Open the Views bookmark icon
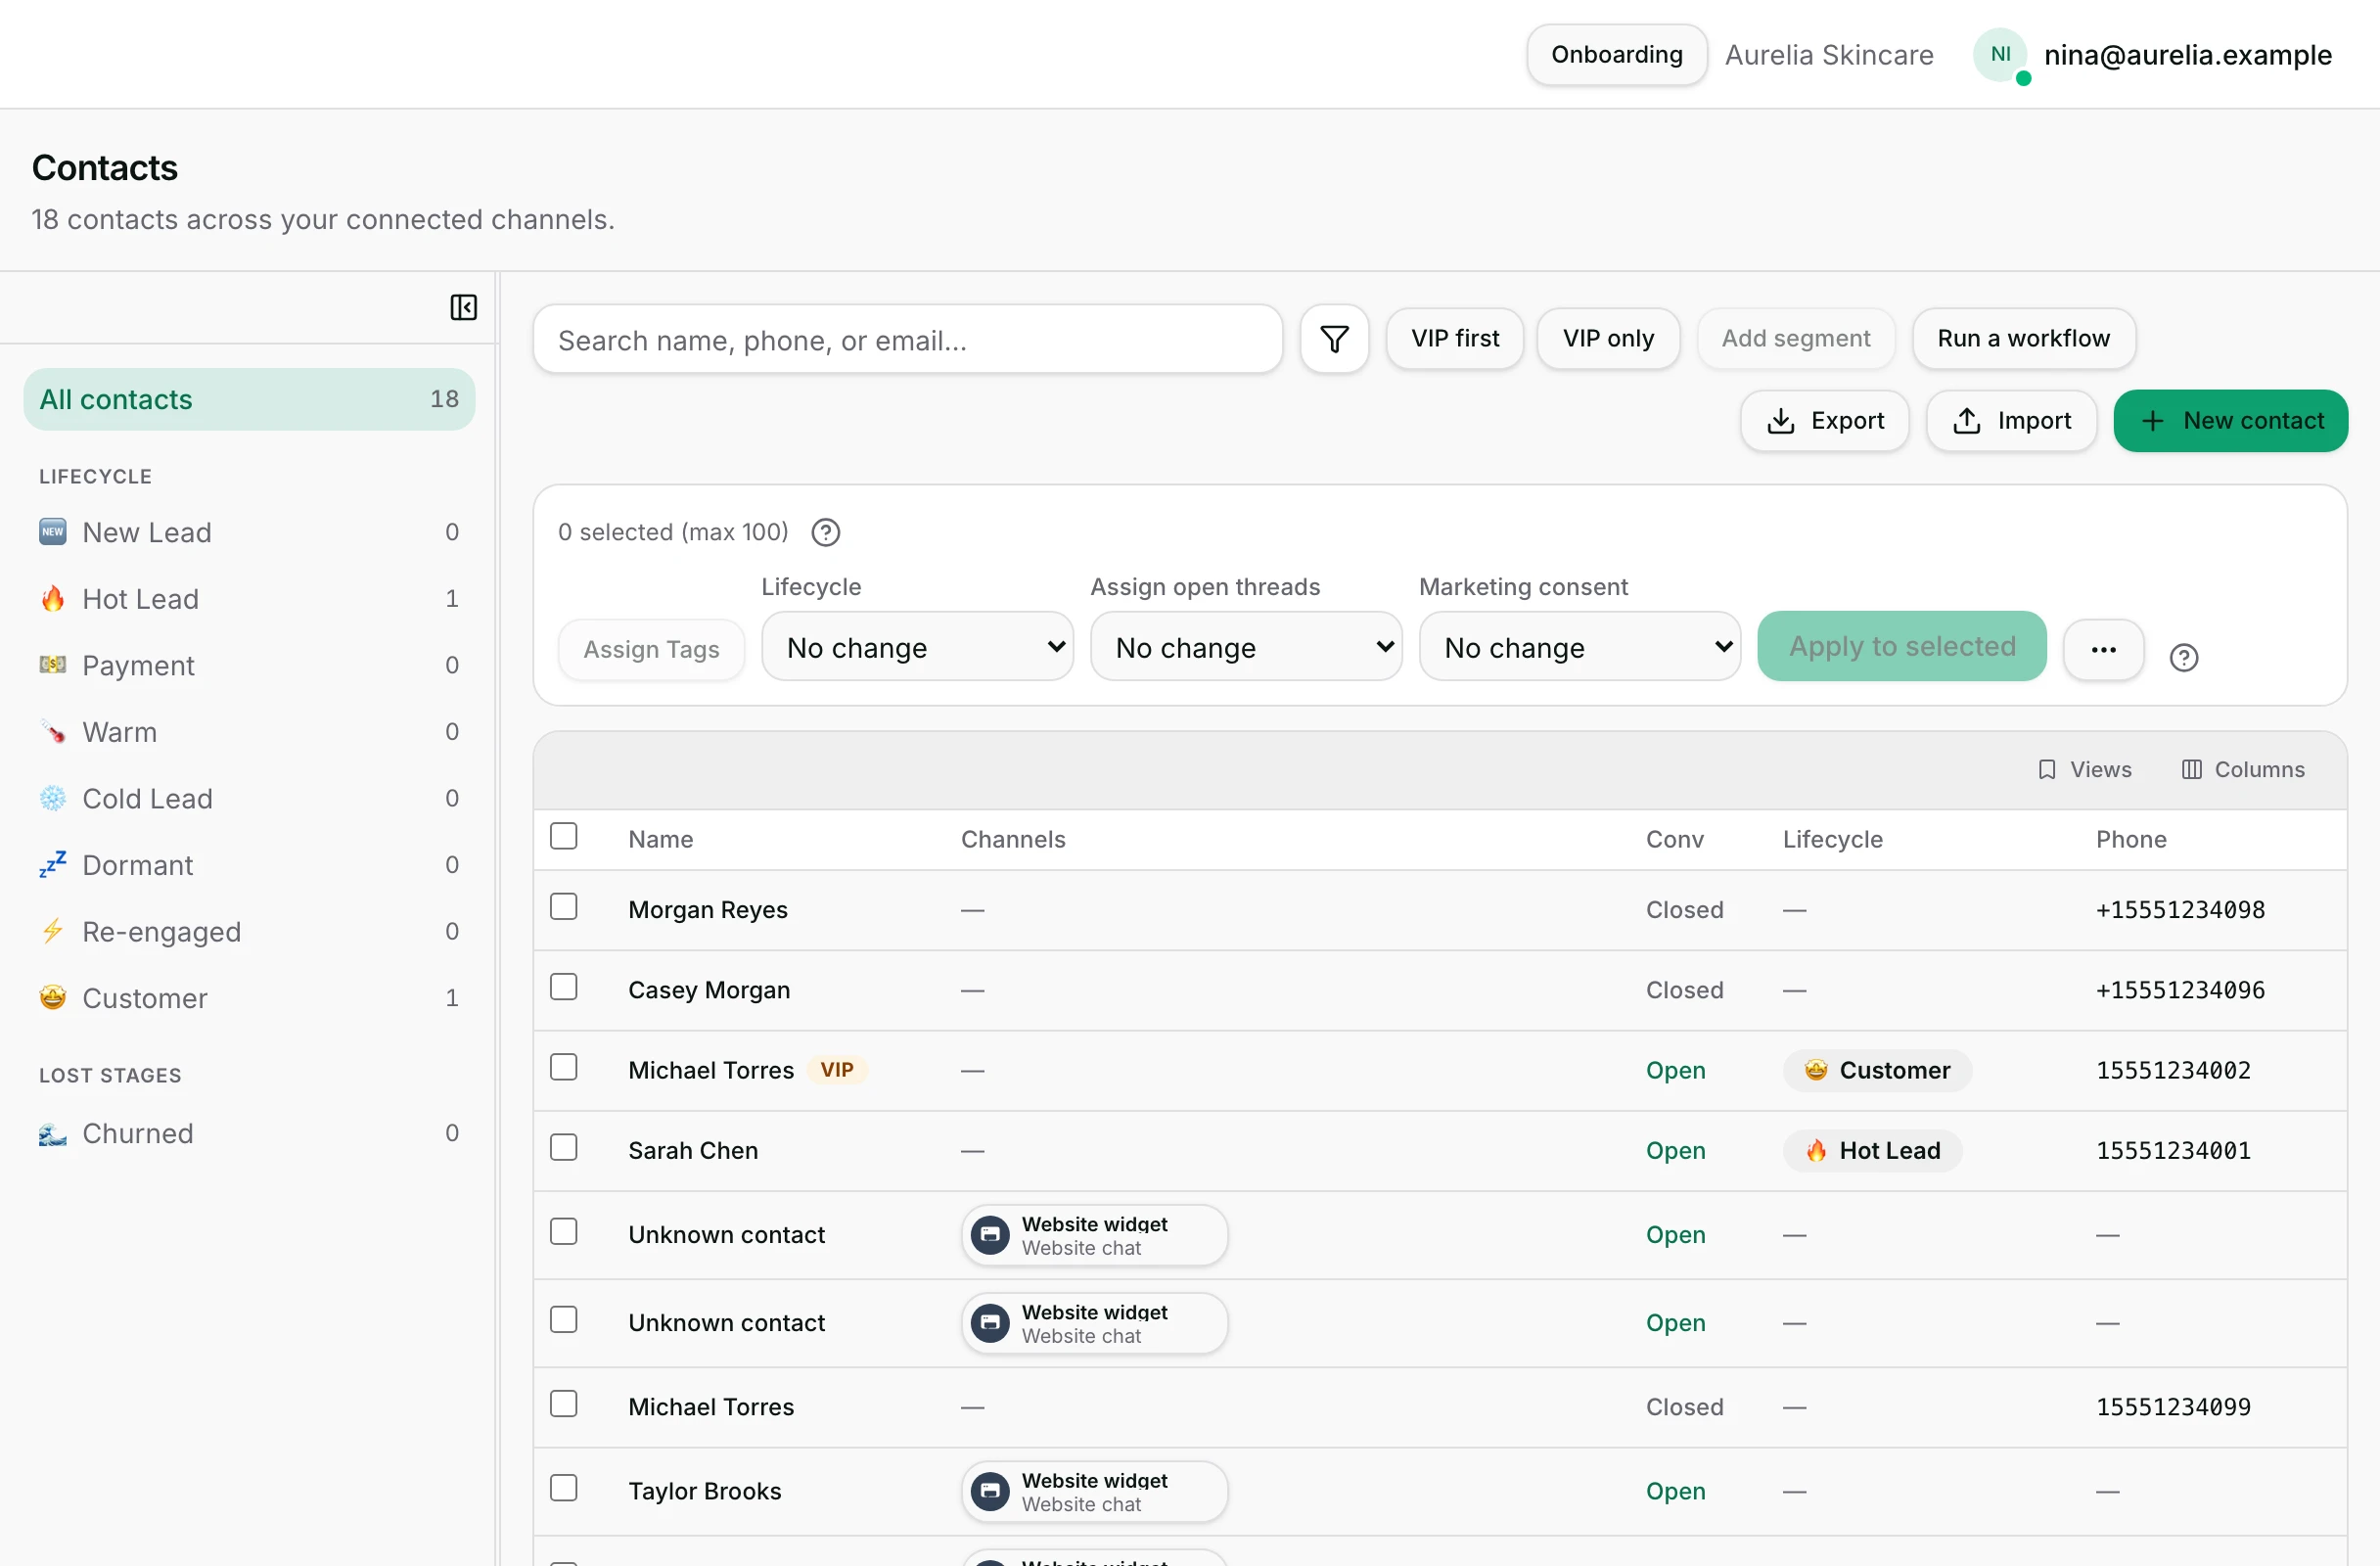Screen dimensions: 2380x1566 click(2046, 769)
